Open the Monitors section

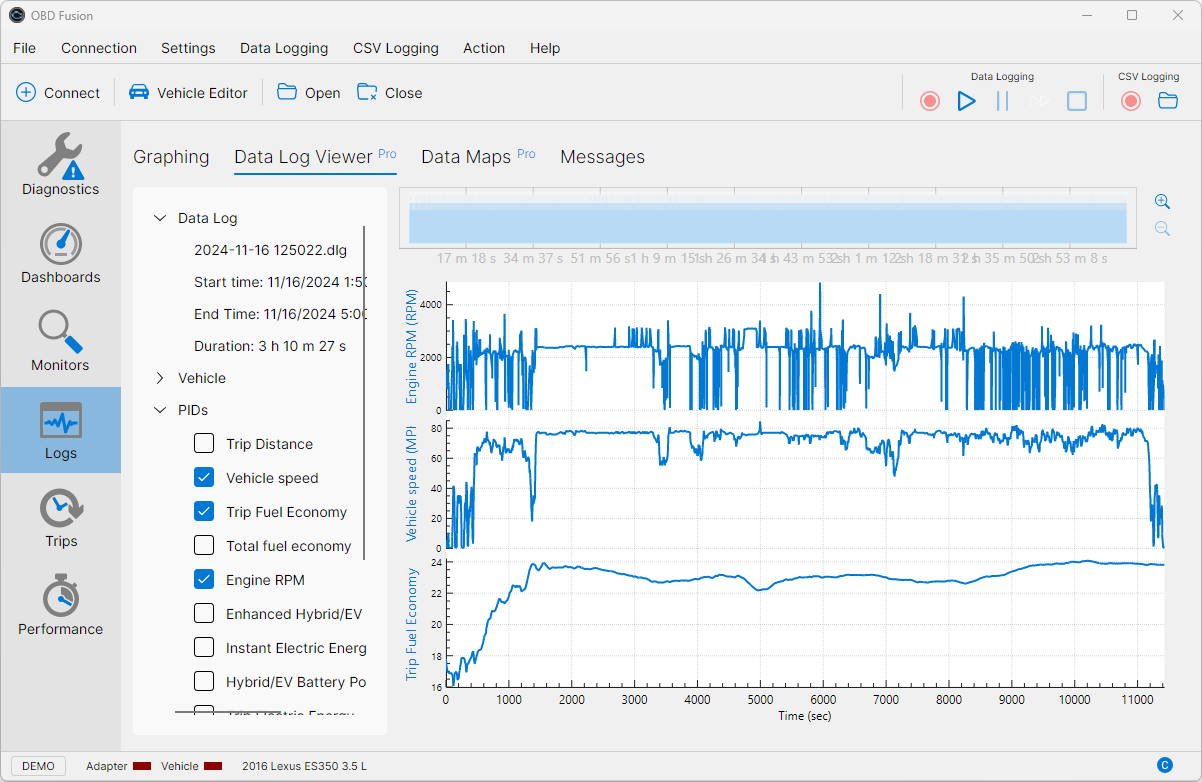[x=61, y=341]
